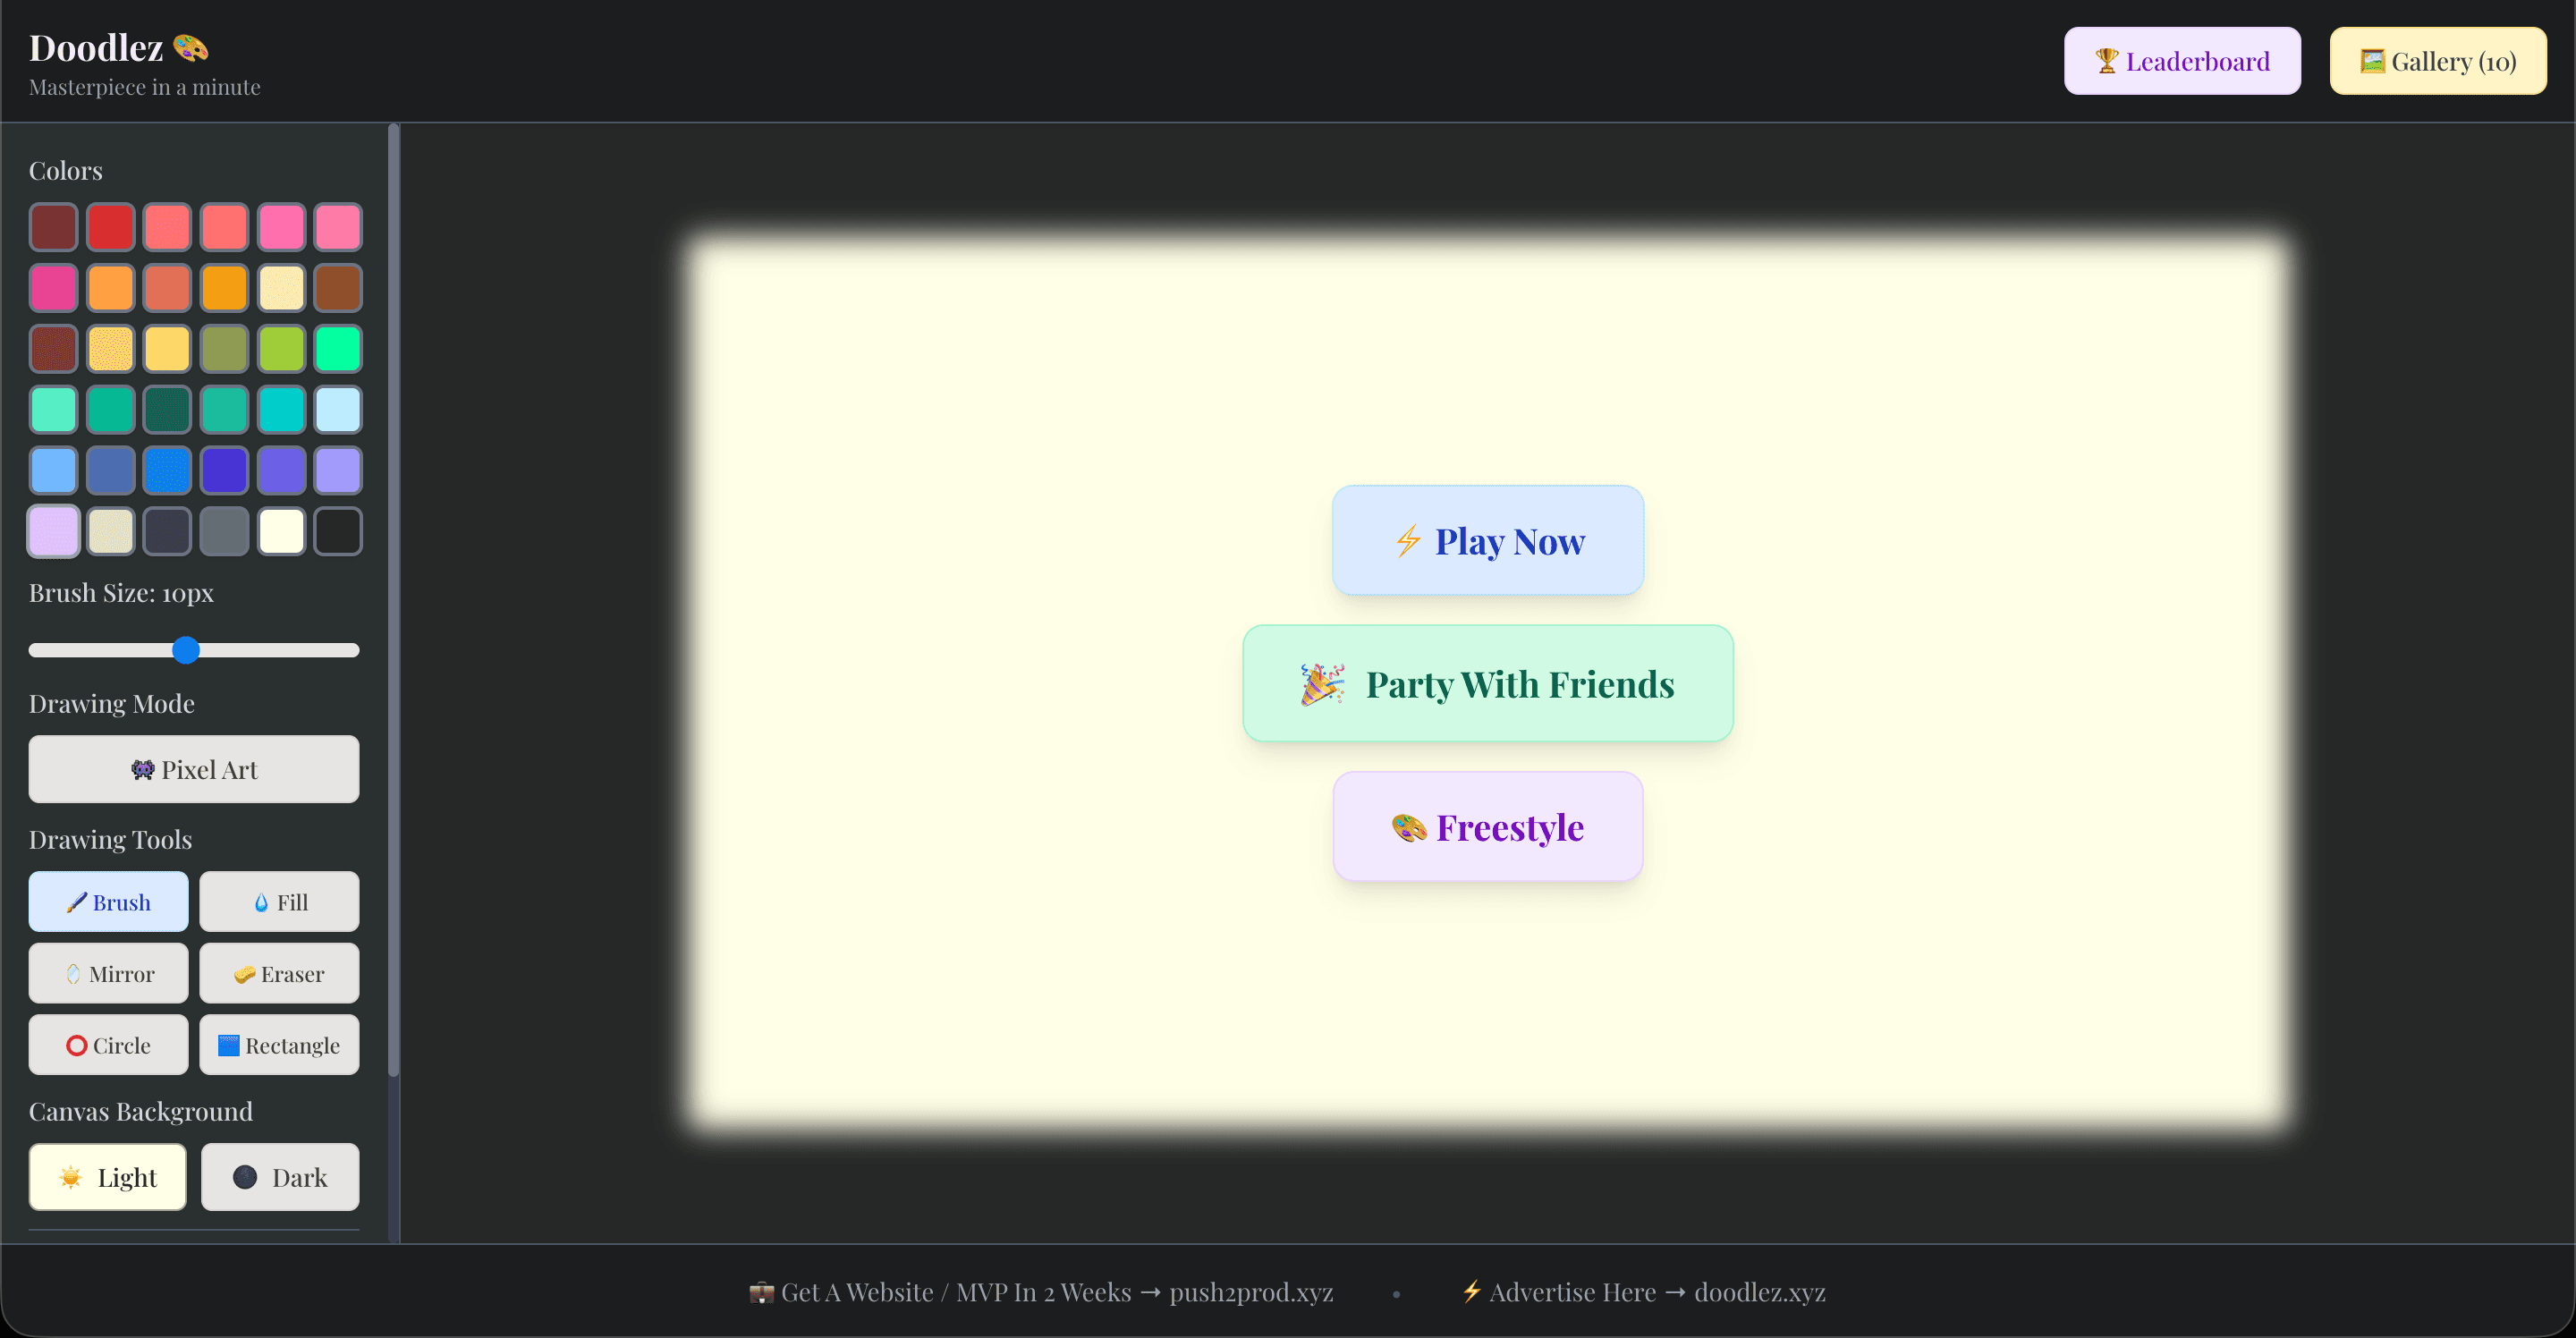
Task: Pick the black color swatch
Action: [338, 531]
